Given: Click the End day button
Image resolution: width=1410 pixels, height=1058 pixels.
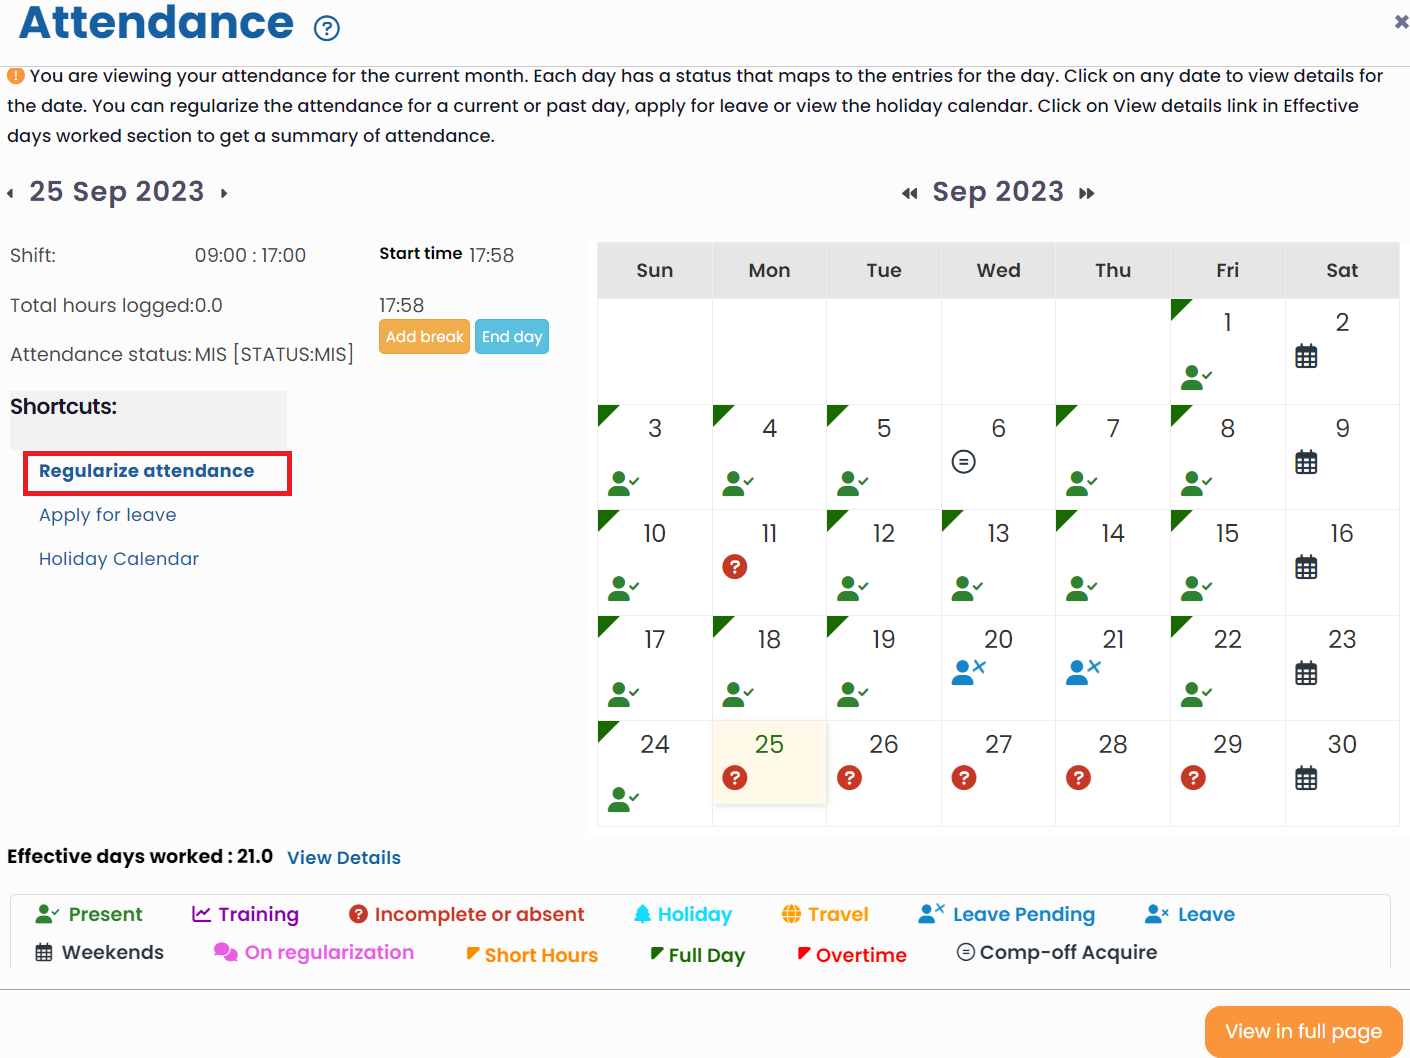Looking at the screenshot, I should pyautogui.click(x=512, y=337).
